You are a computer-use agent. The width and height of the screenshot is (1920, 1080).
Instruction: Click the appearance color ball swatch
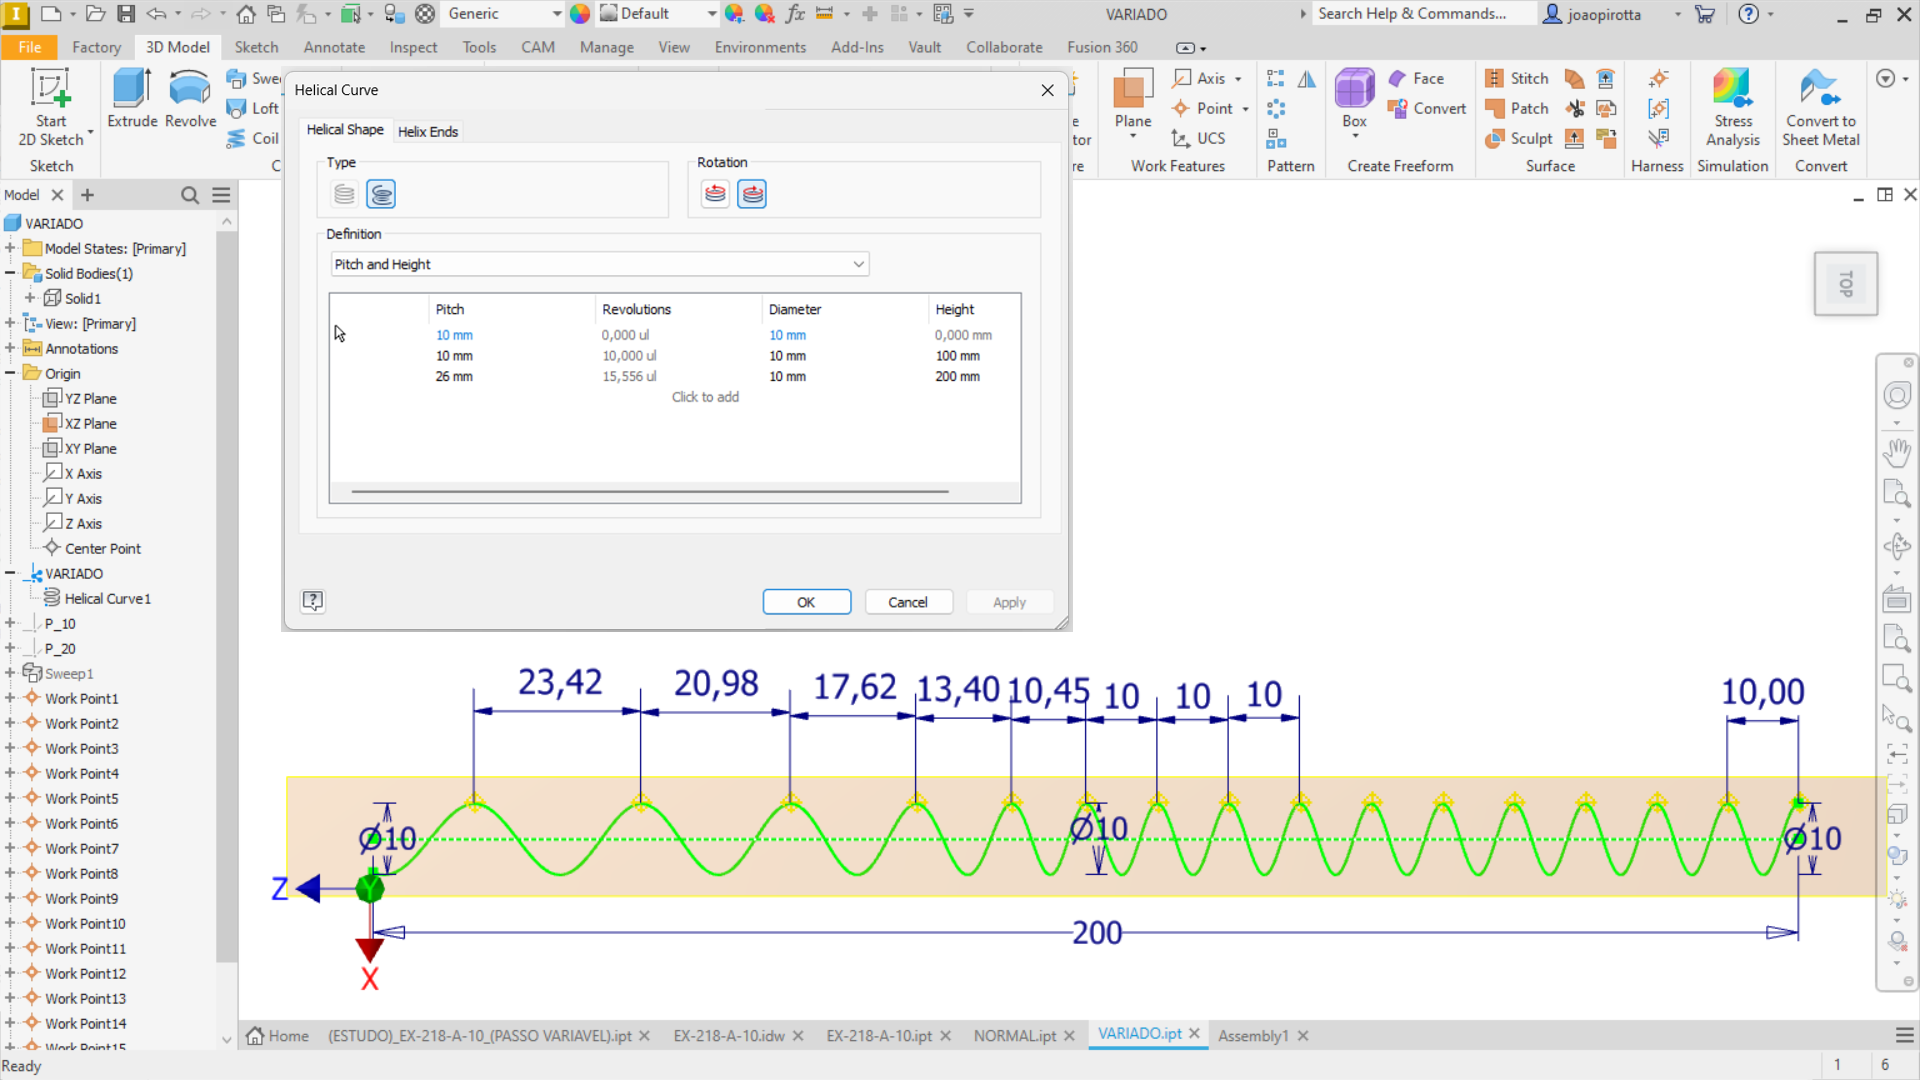click(581, 13)
